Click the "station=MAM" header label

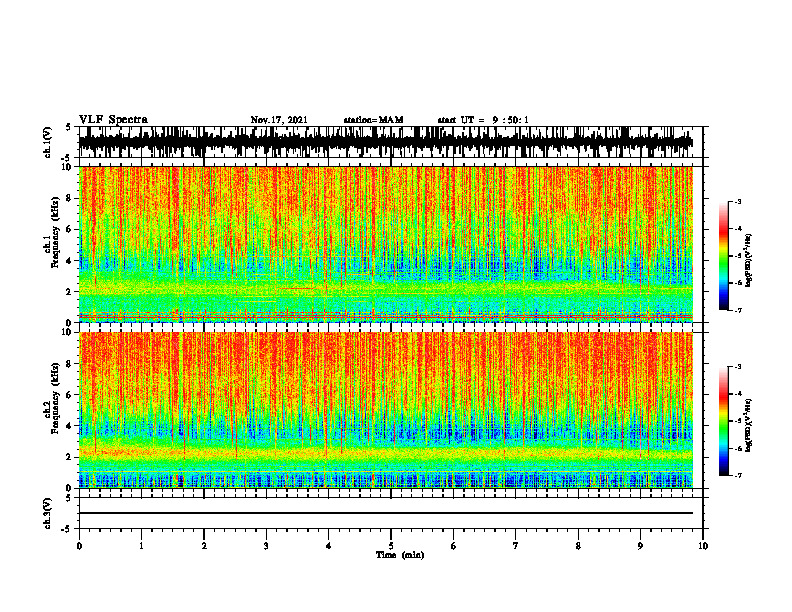pyautogui.click(x=374, y=120)
